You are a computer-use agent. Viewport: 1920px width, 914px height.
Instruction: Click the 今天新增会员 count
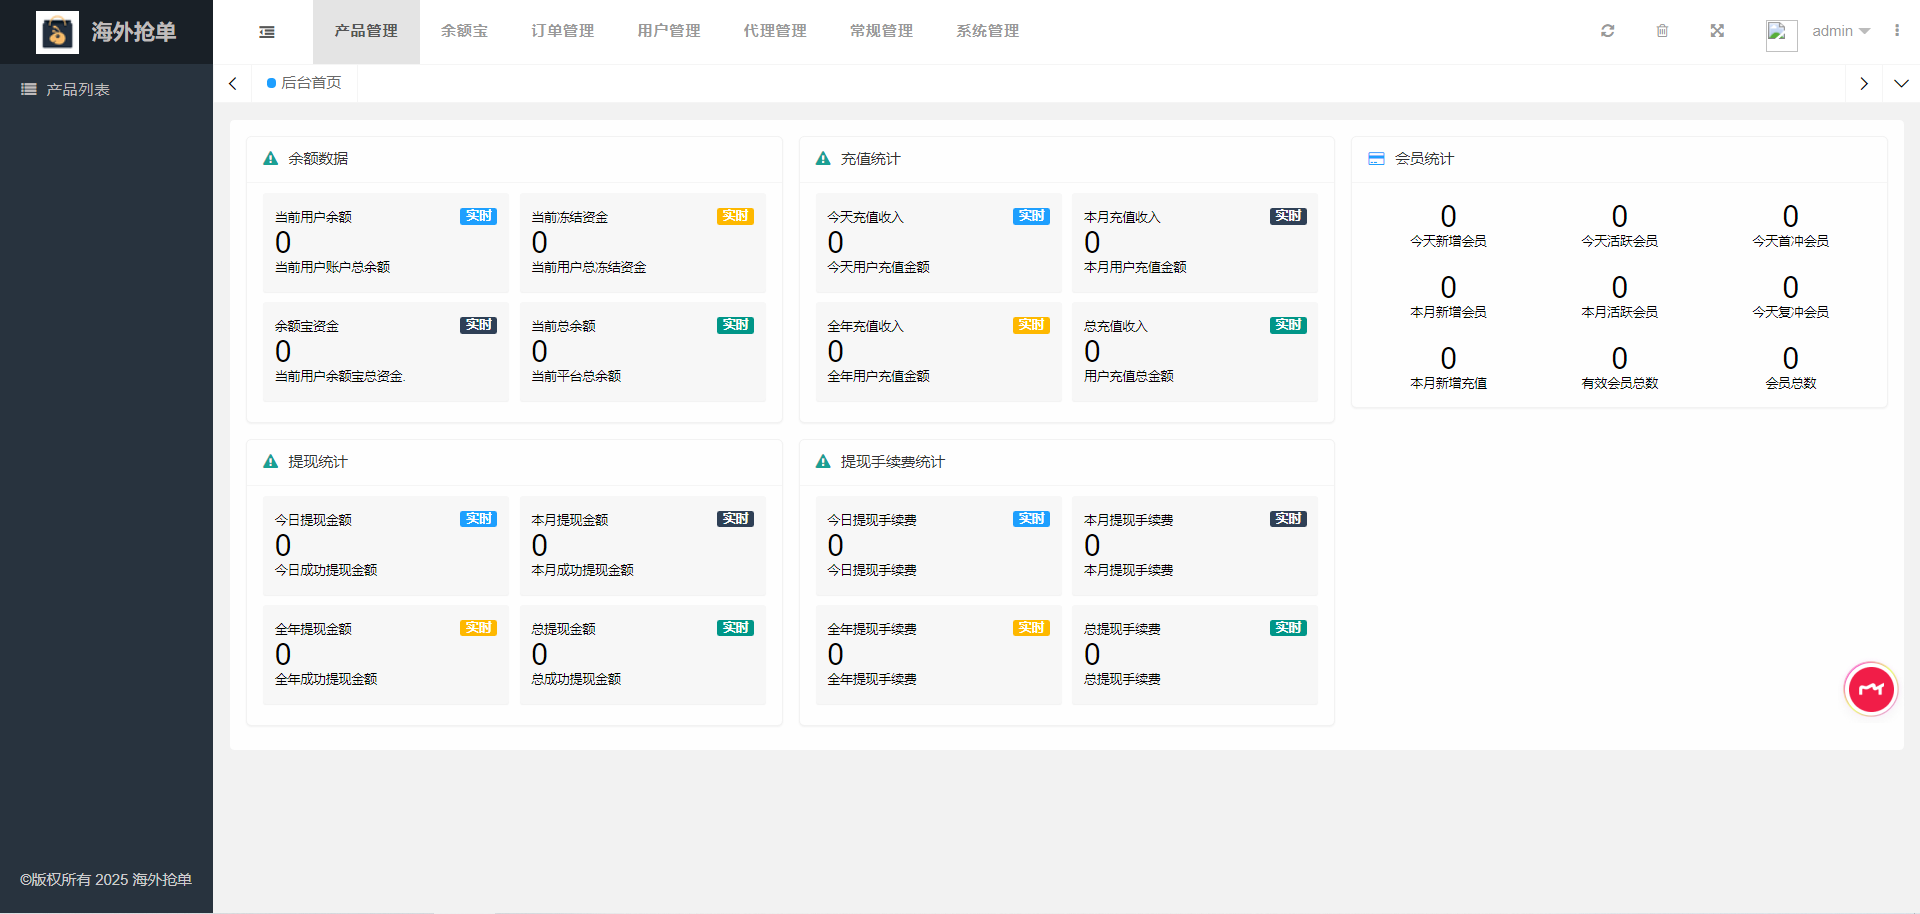pos(1447,217)
